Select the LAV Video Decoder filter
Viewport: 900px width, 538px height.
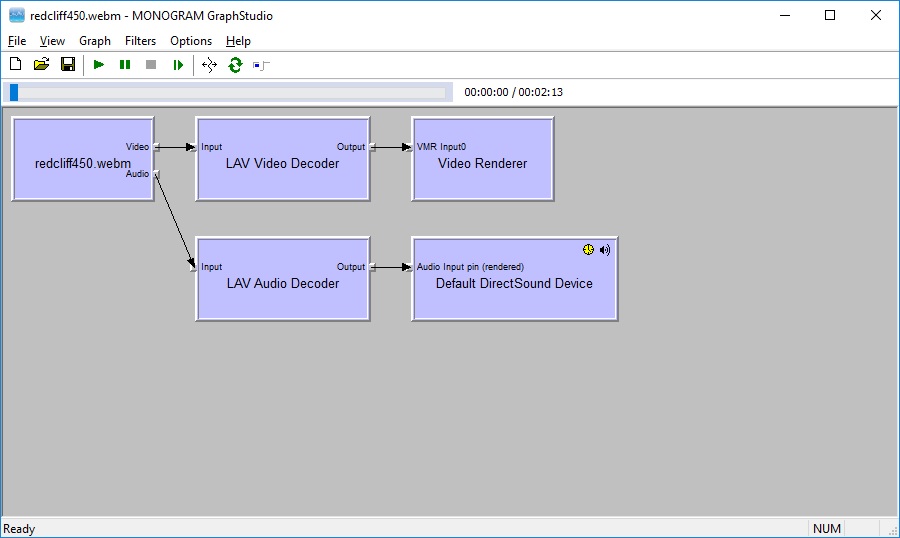[x=282, y=159]
